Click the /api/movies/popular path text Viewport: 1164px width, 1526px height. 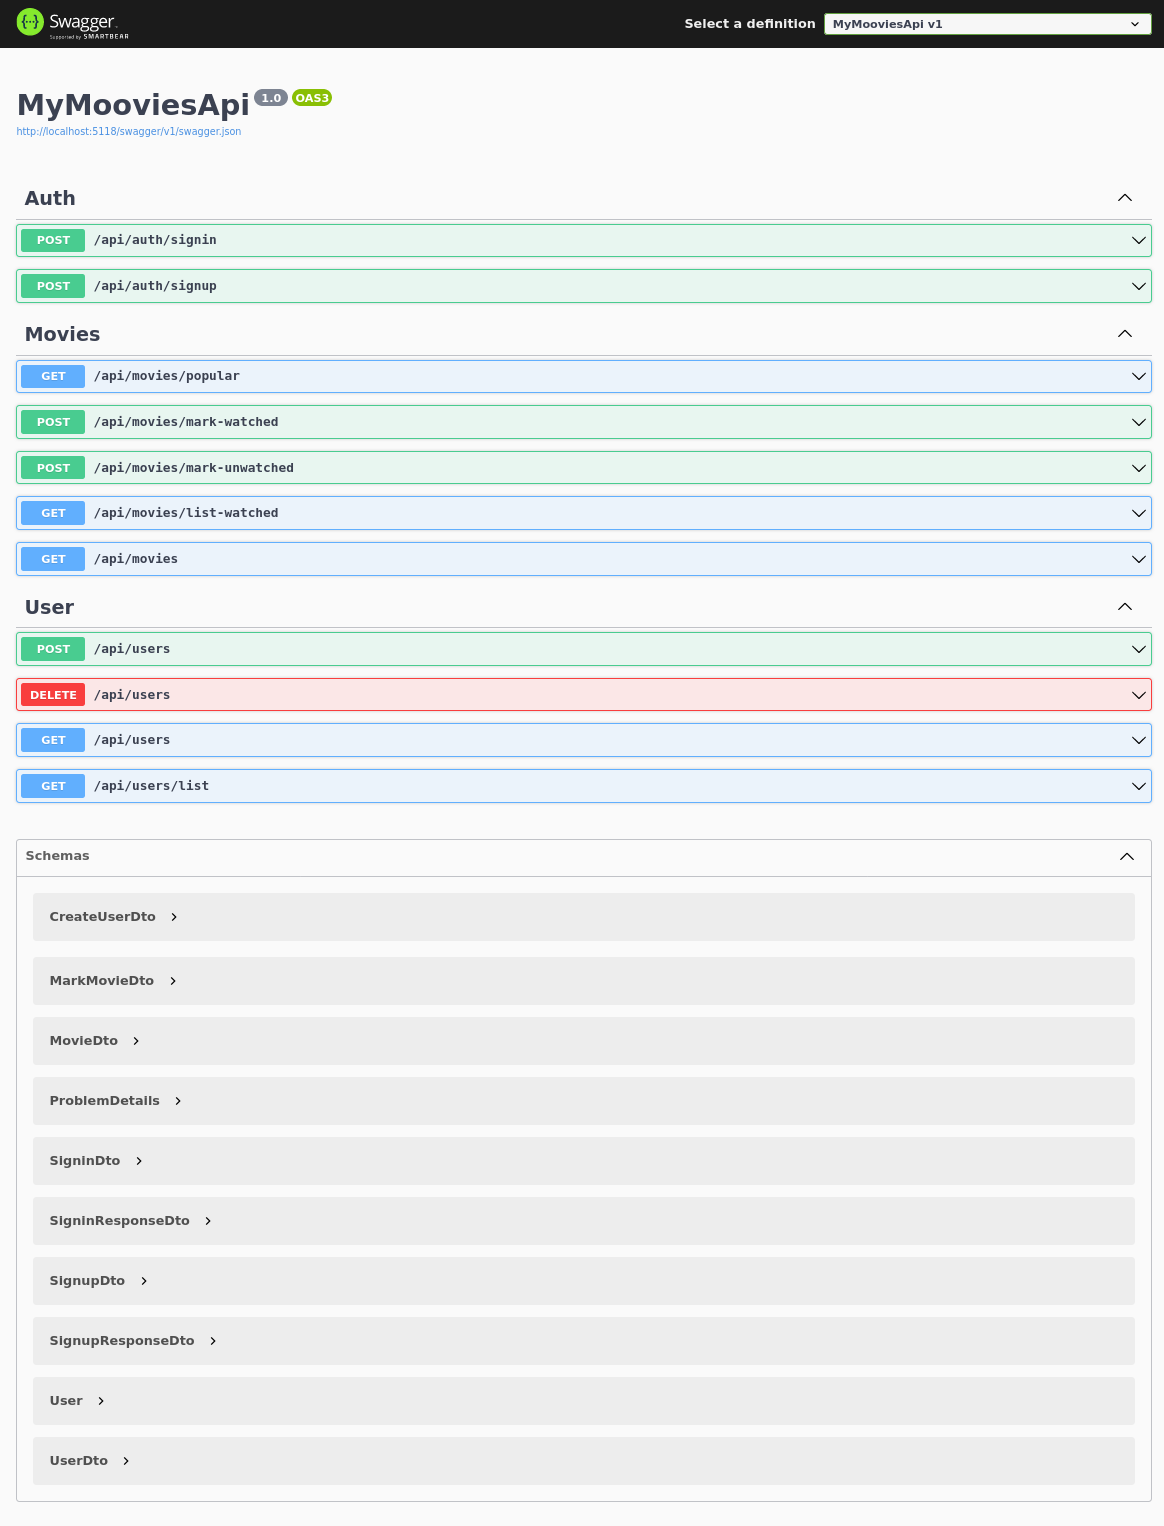167,376
